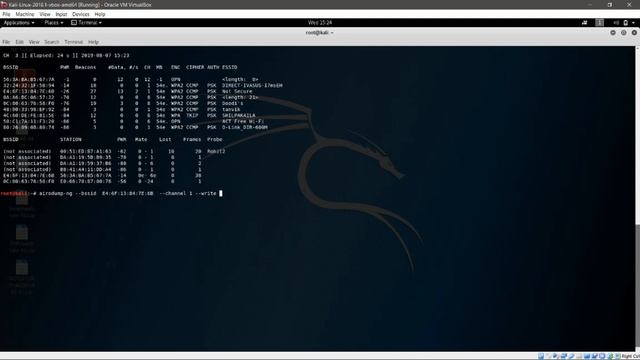This screenshot has width=640, height=360.
Task: Click the workspace indicator in top panel
Action: (x=600, y=23)
